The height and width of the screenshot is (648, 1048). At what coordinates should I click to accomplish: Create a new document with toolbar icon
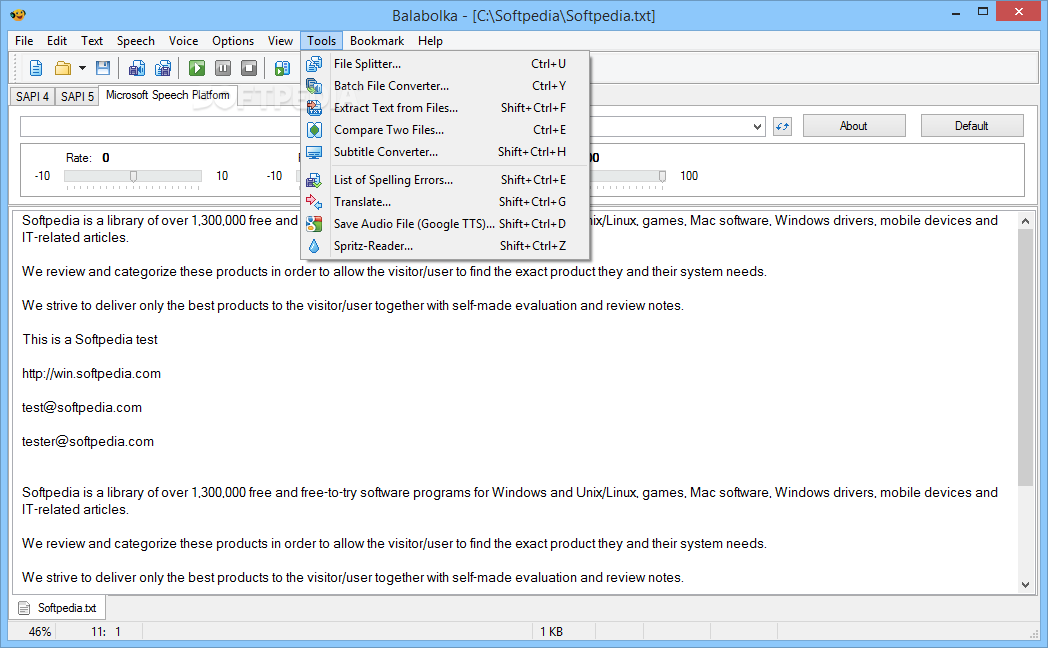click(36, 68)
